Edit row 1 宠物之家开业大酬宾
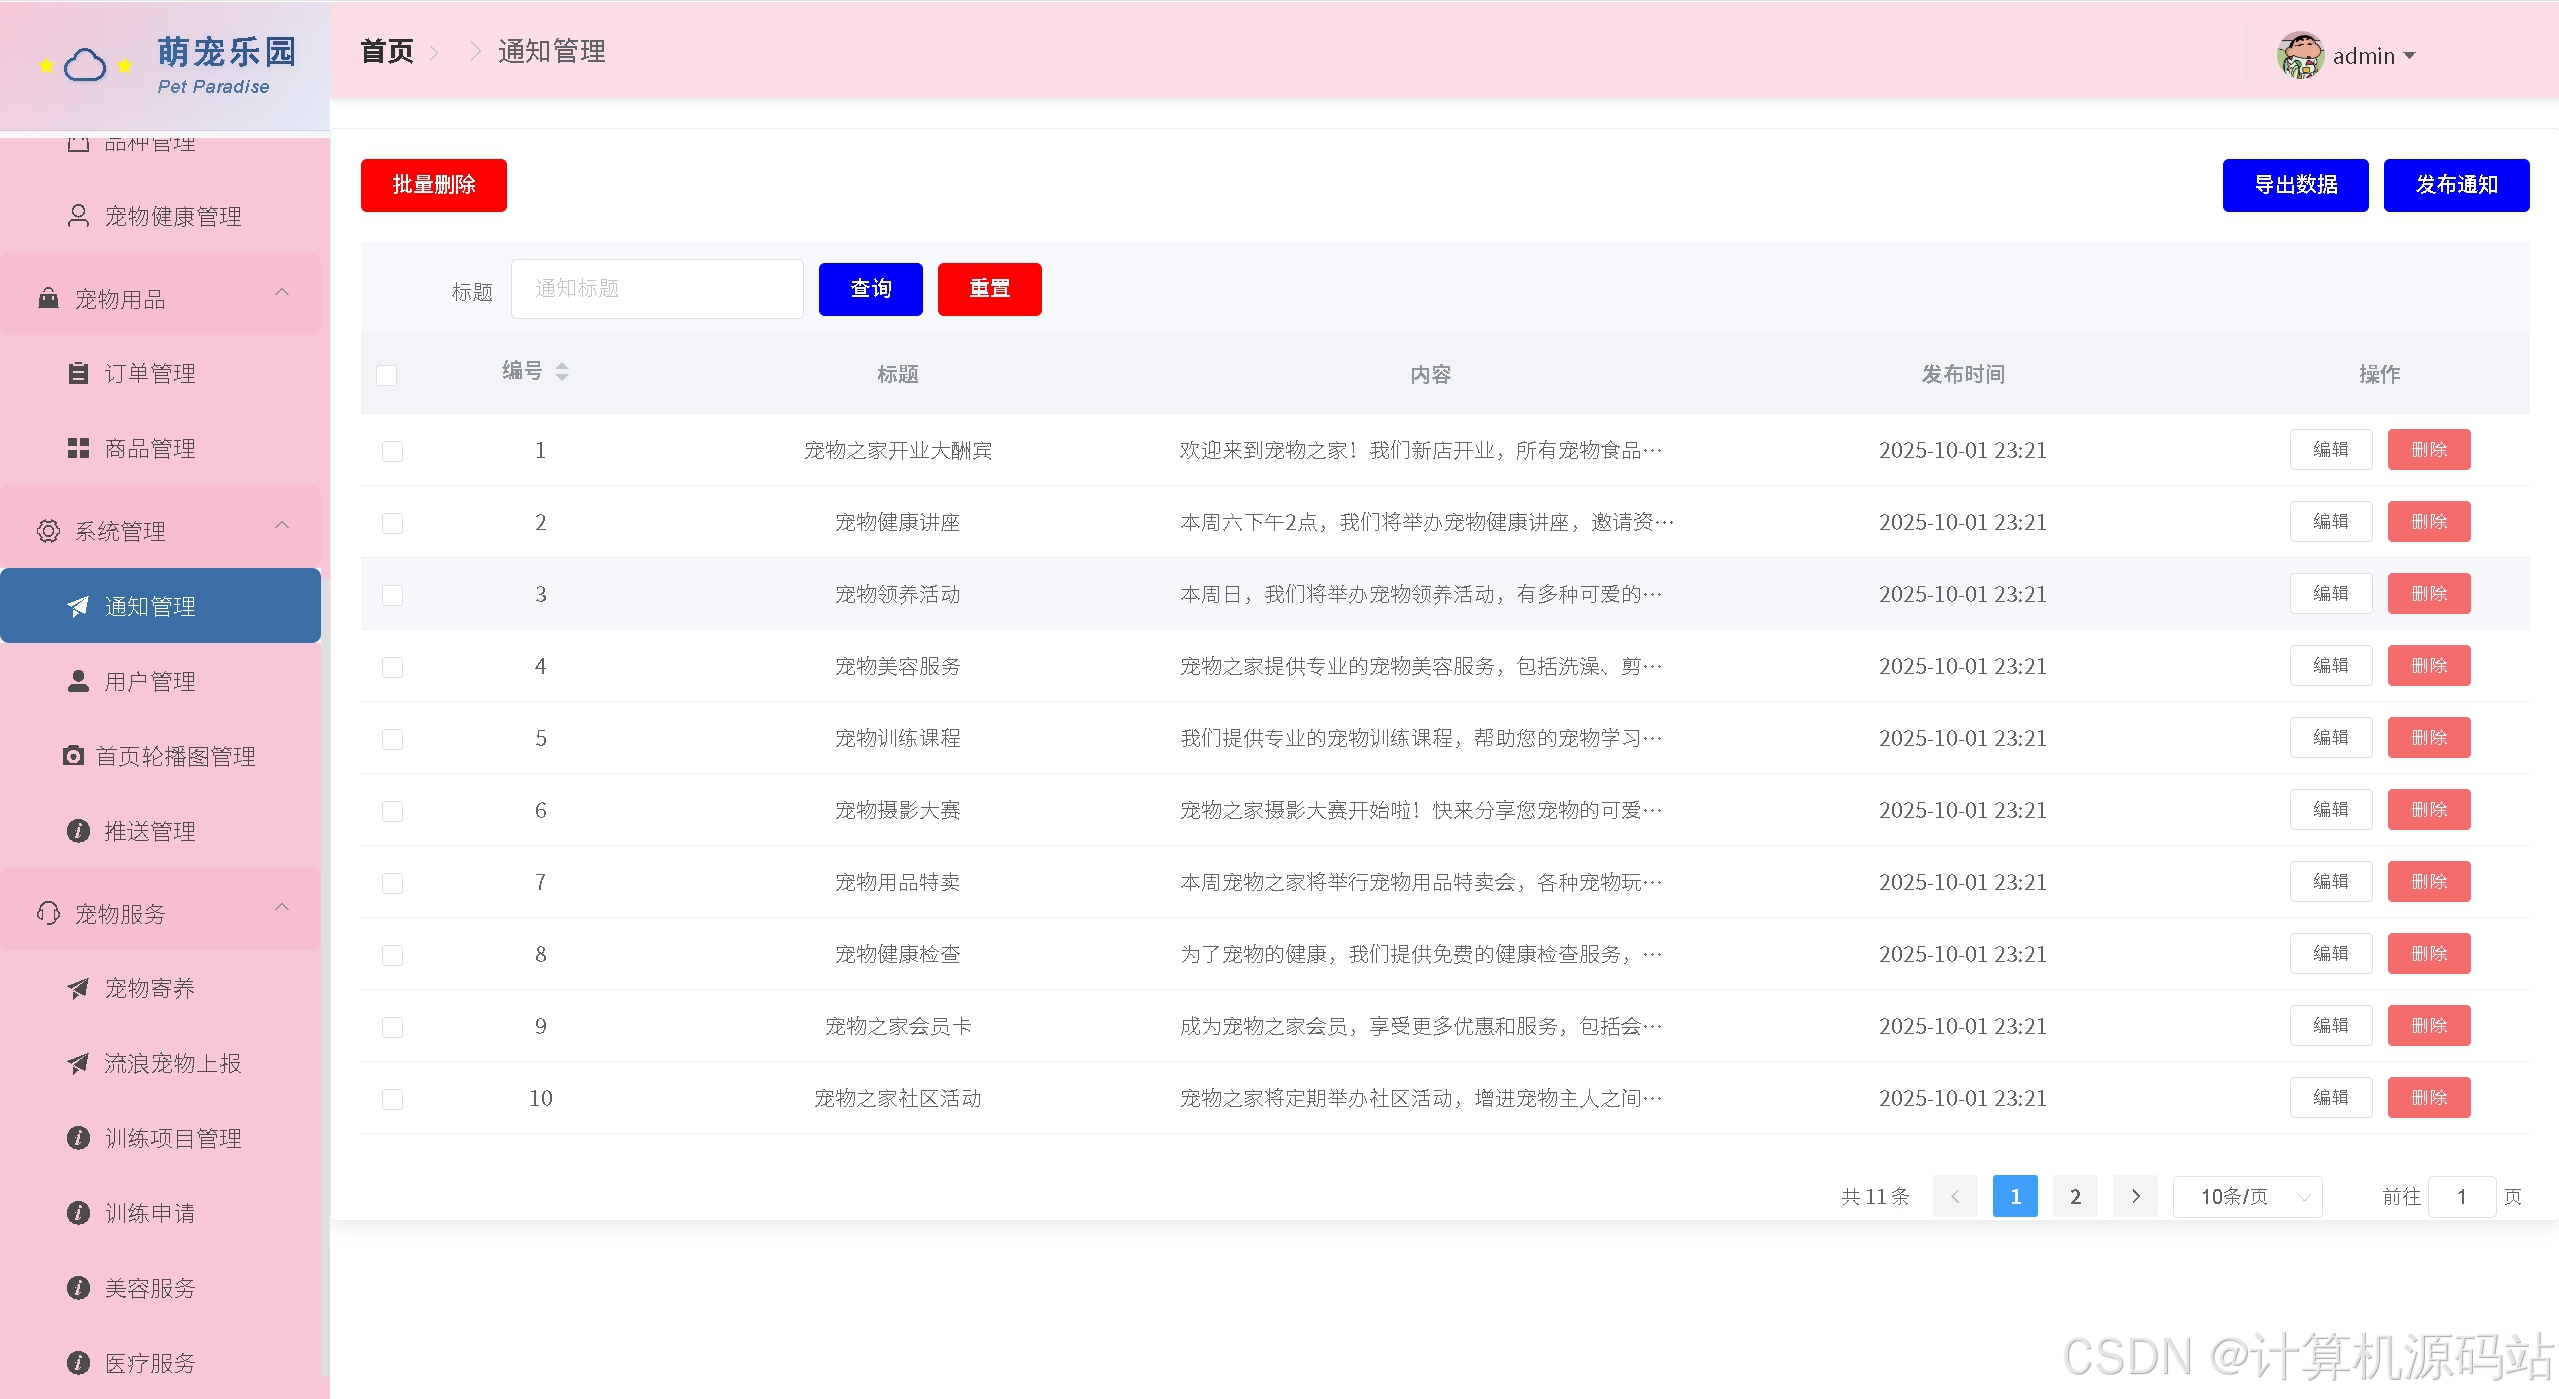2559x1399 pixels. pyautogui.click(x=2330, y=450)
